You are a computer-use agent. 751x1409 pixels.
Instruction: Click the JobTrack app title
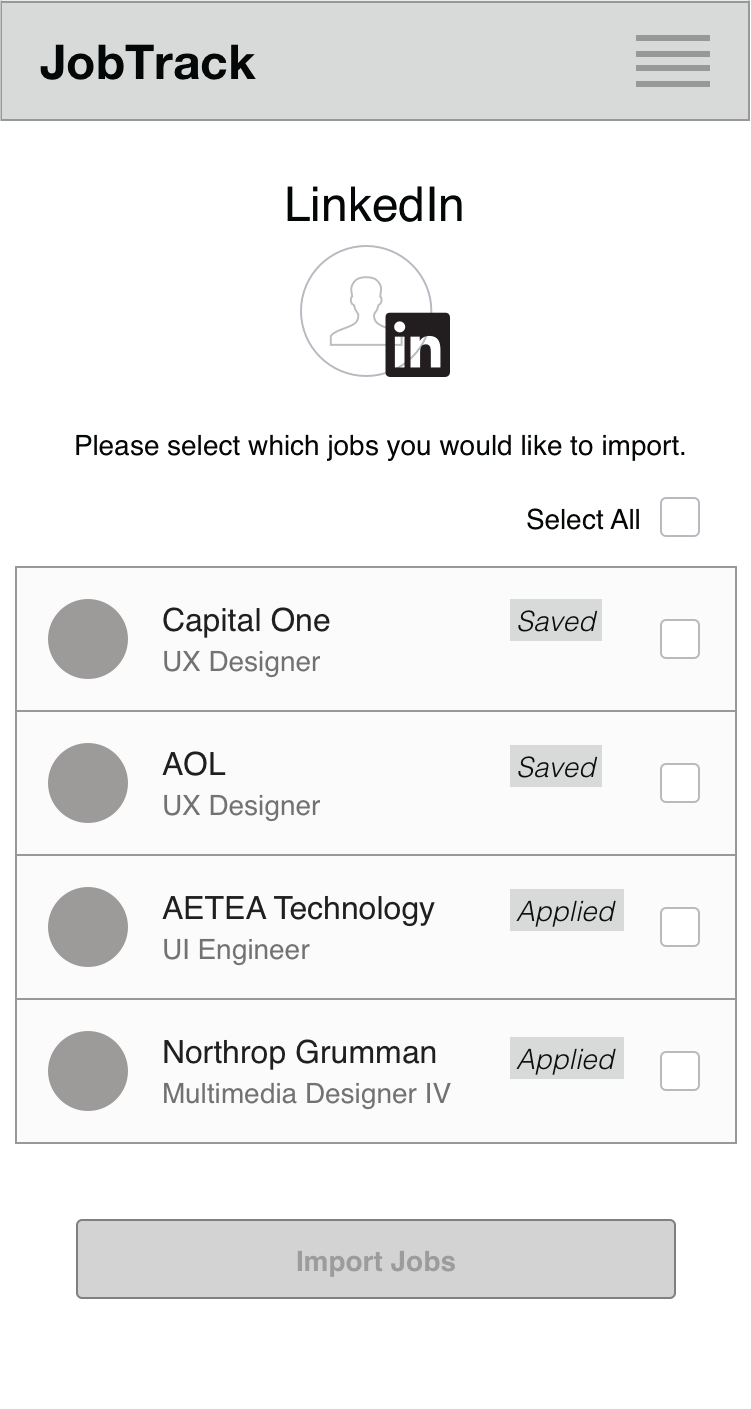pos(148,62)
